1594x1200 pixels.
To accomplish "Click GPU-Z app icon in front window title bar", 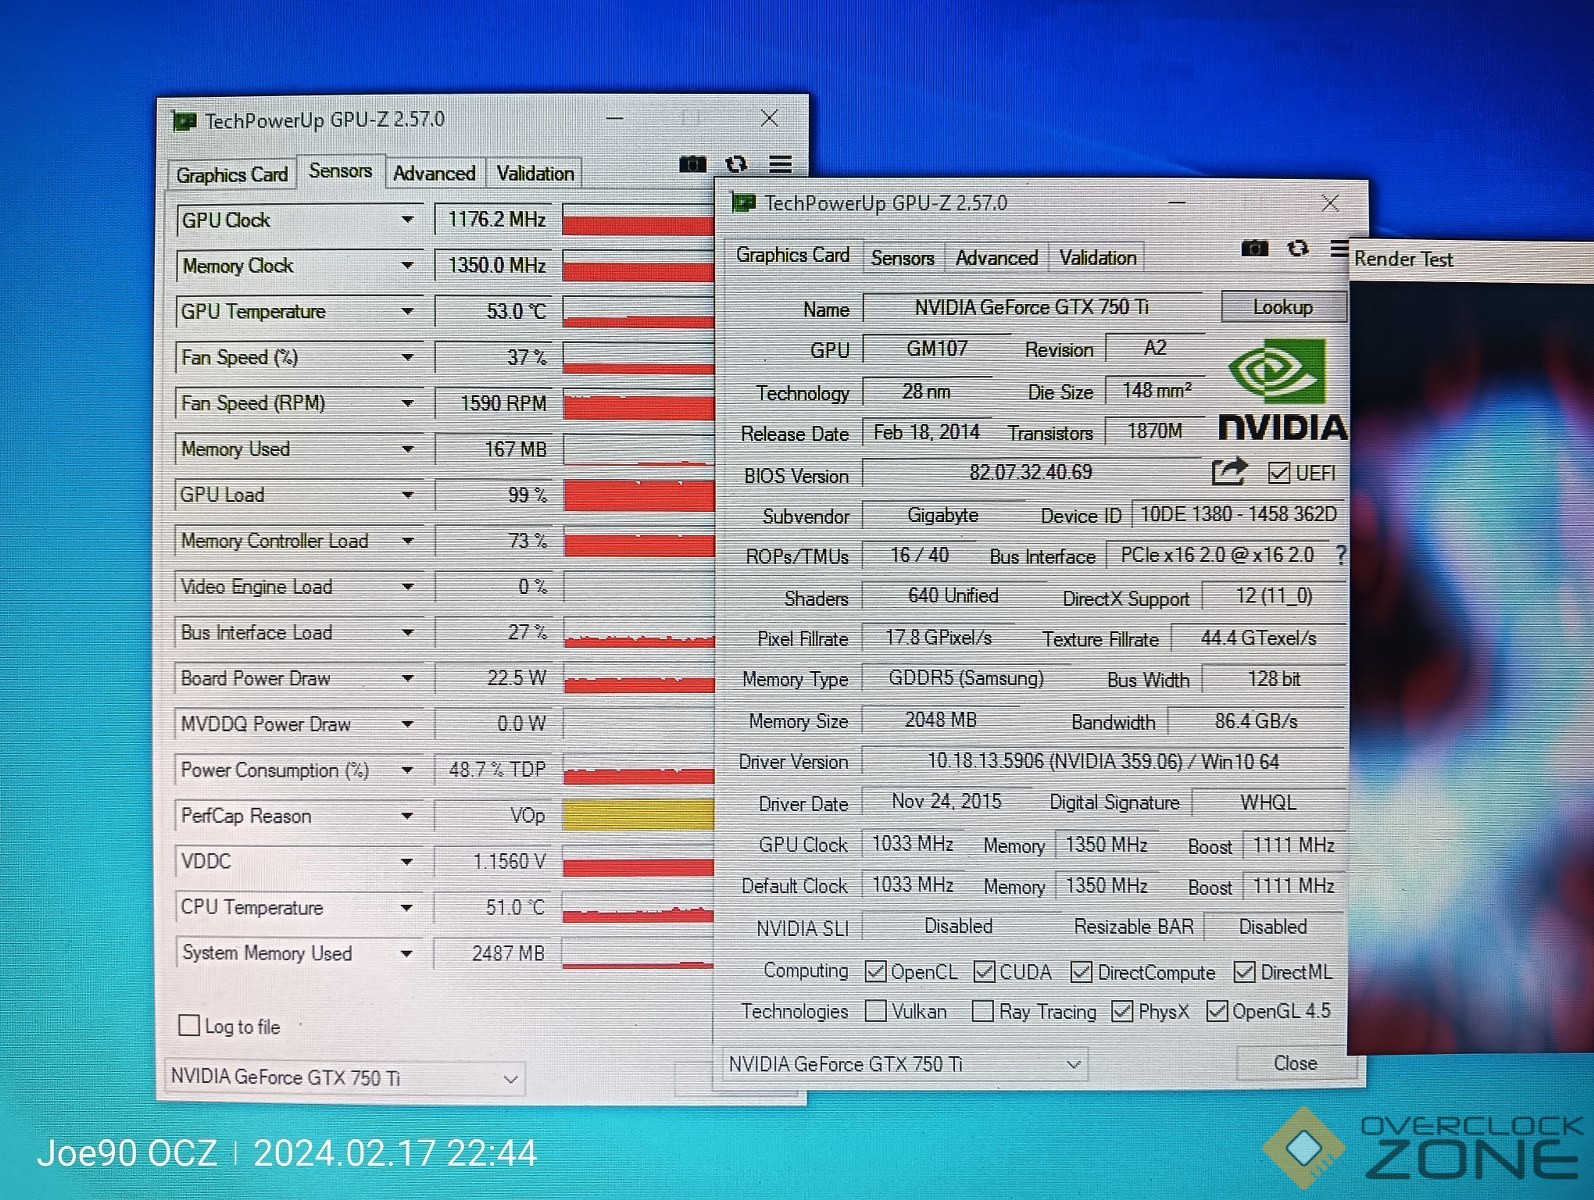I will 744,203.
